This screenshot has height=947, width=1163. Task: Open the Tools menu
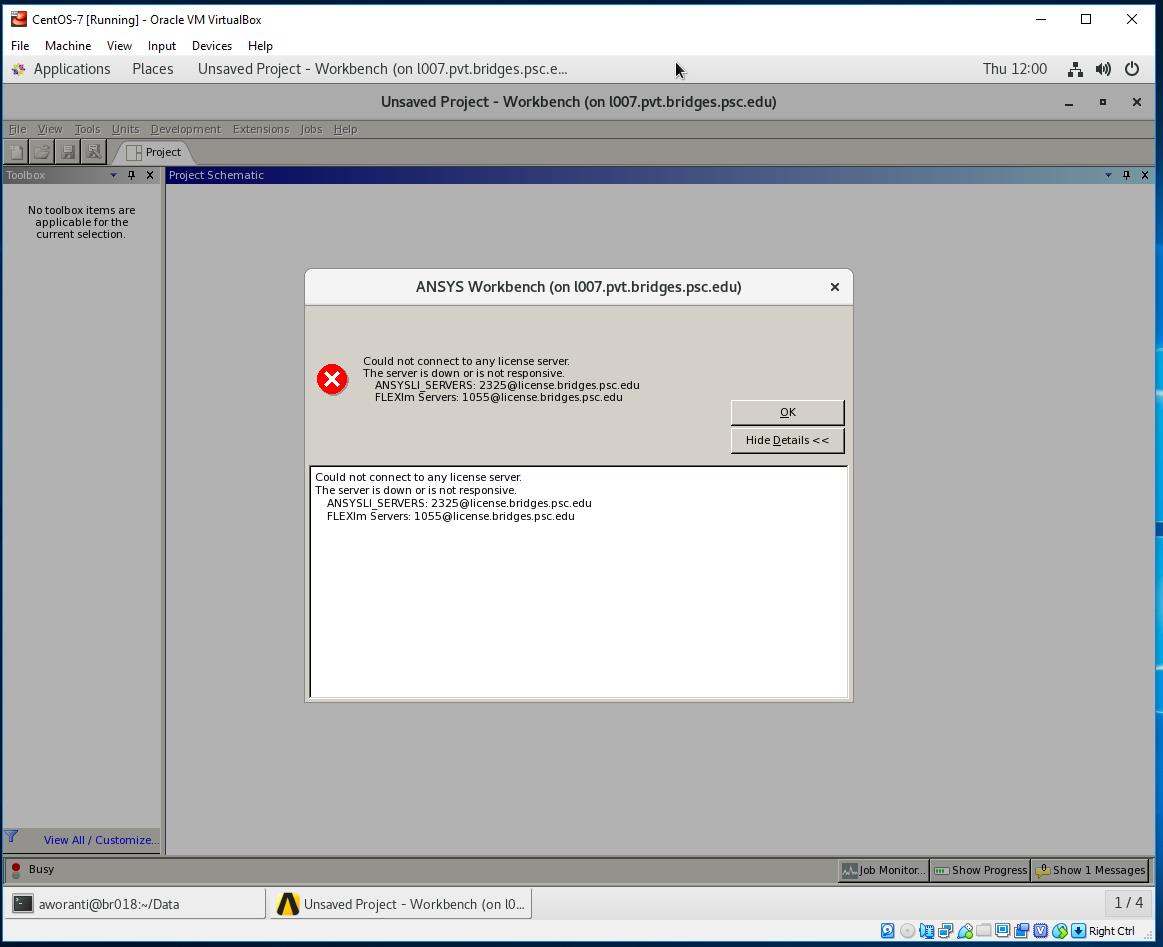87,129
